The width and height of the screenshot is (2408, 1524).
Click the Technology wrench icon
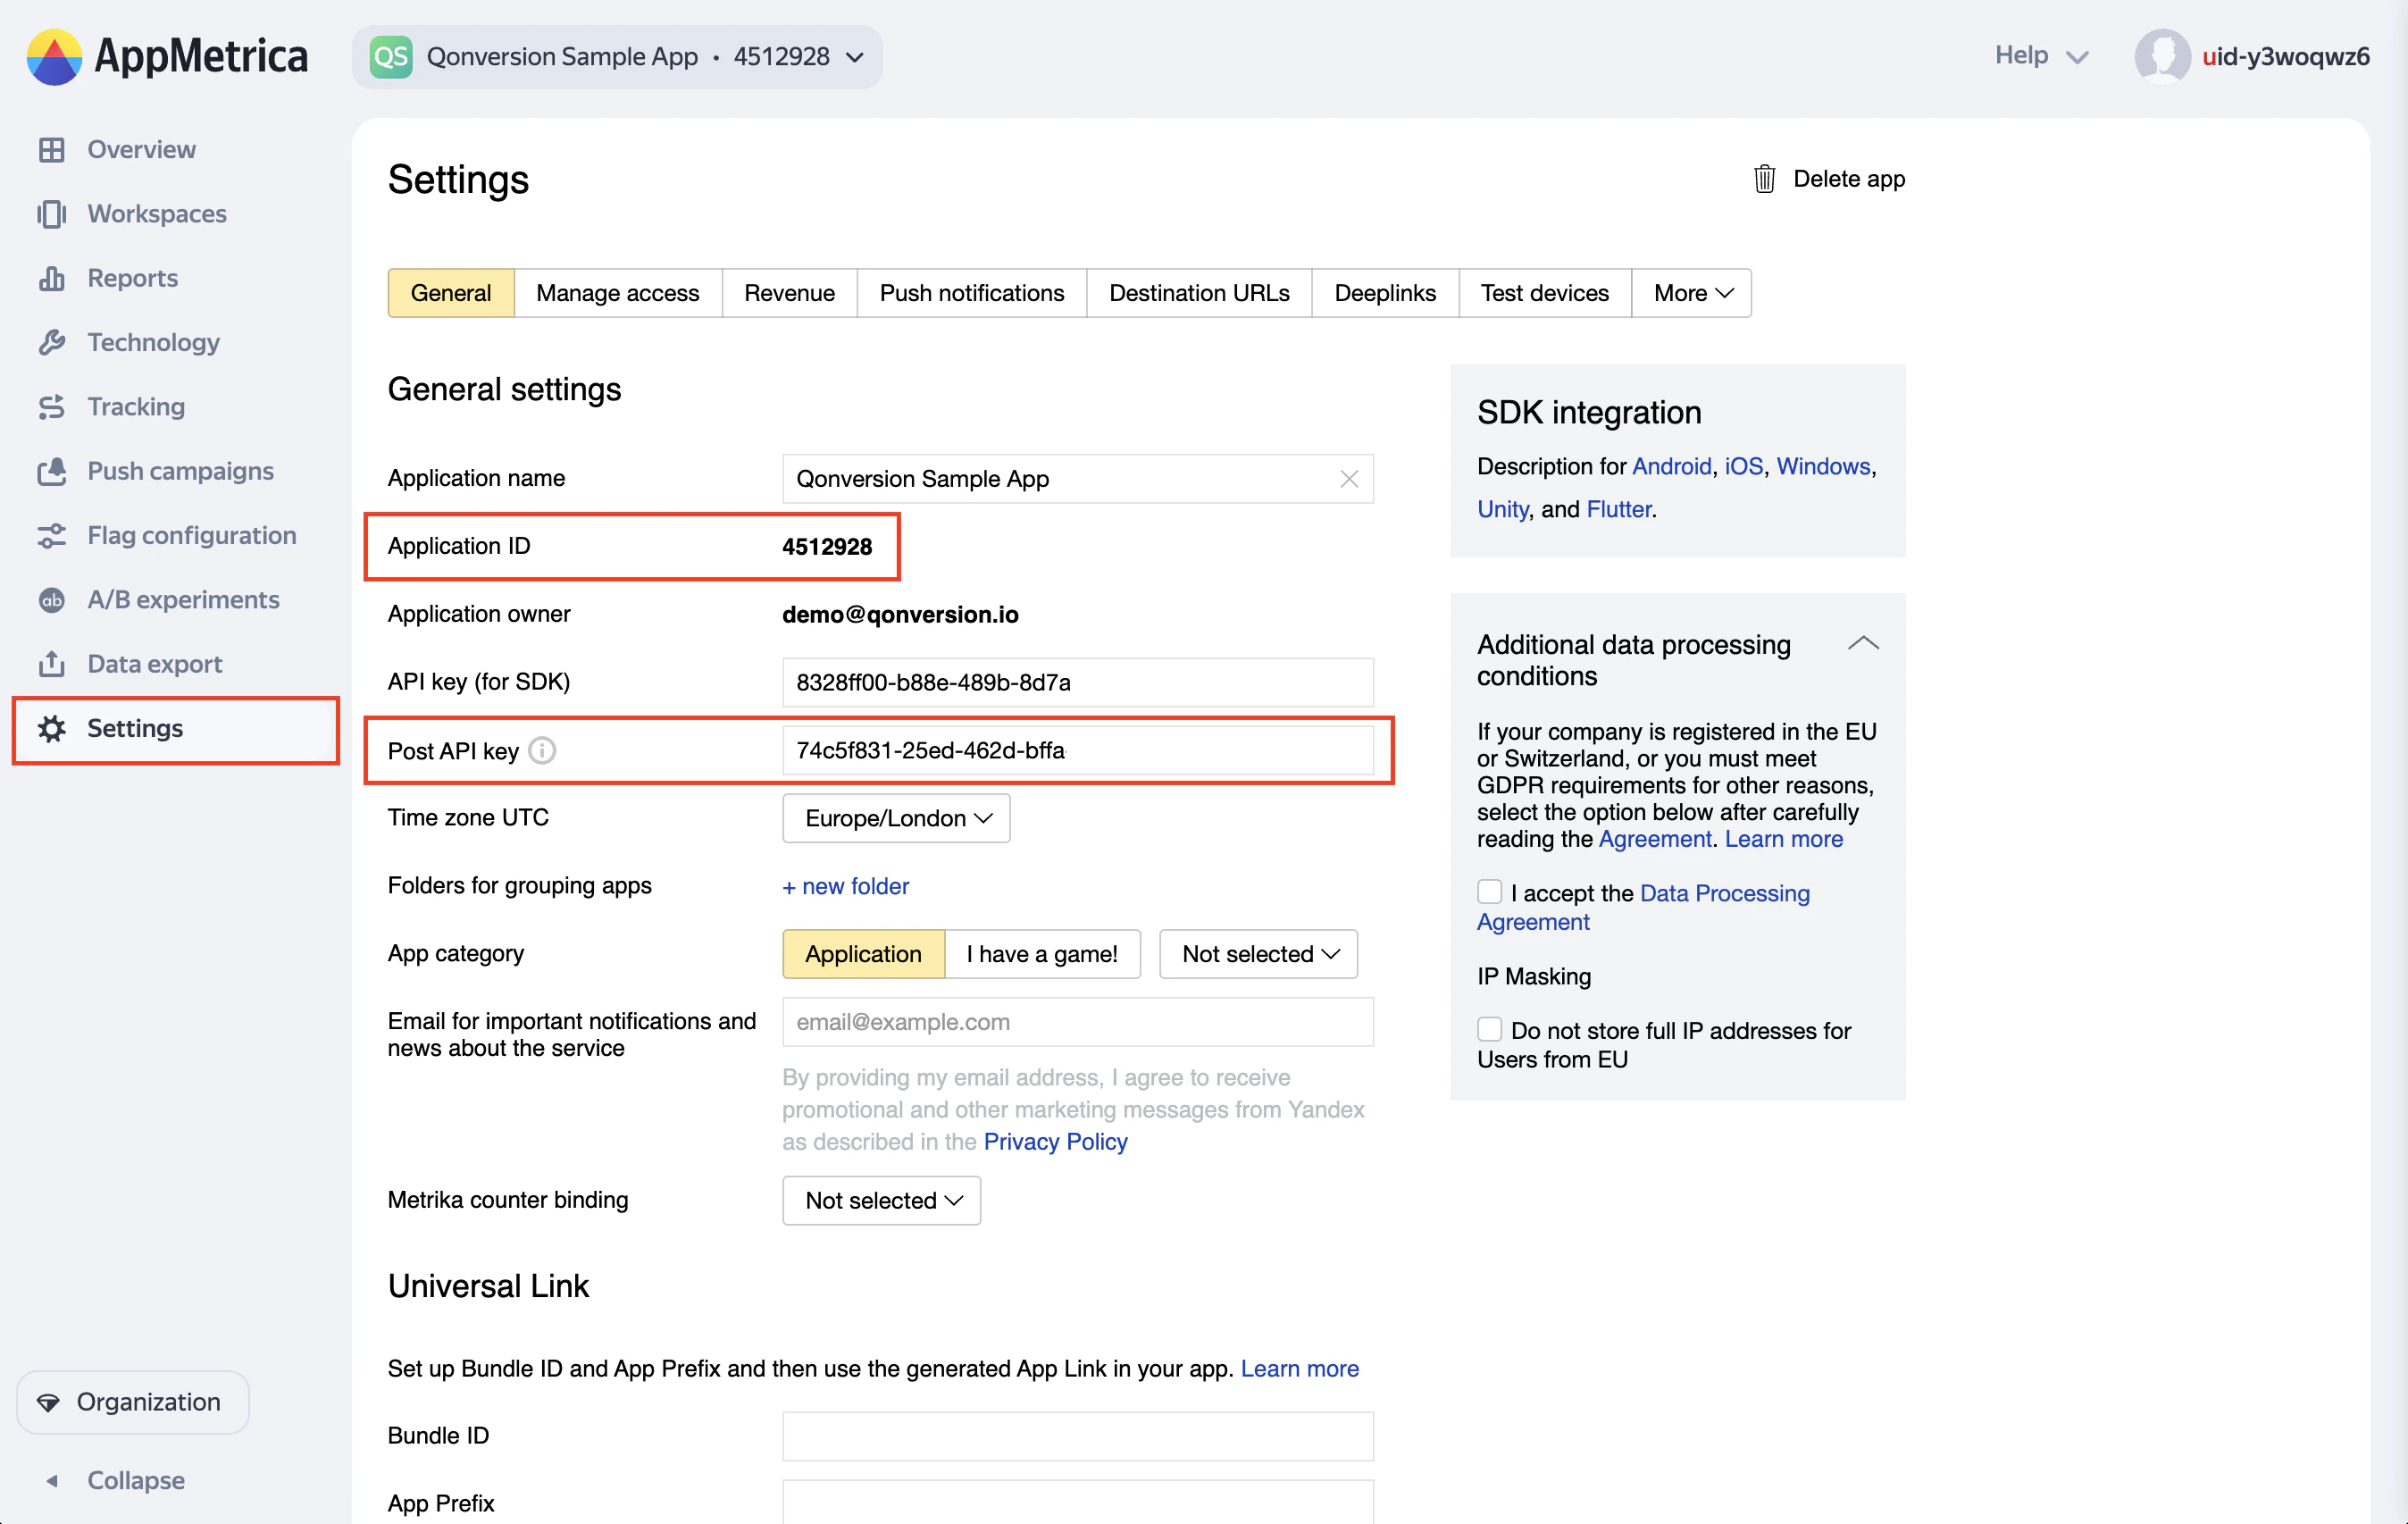click(51, 342)
